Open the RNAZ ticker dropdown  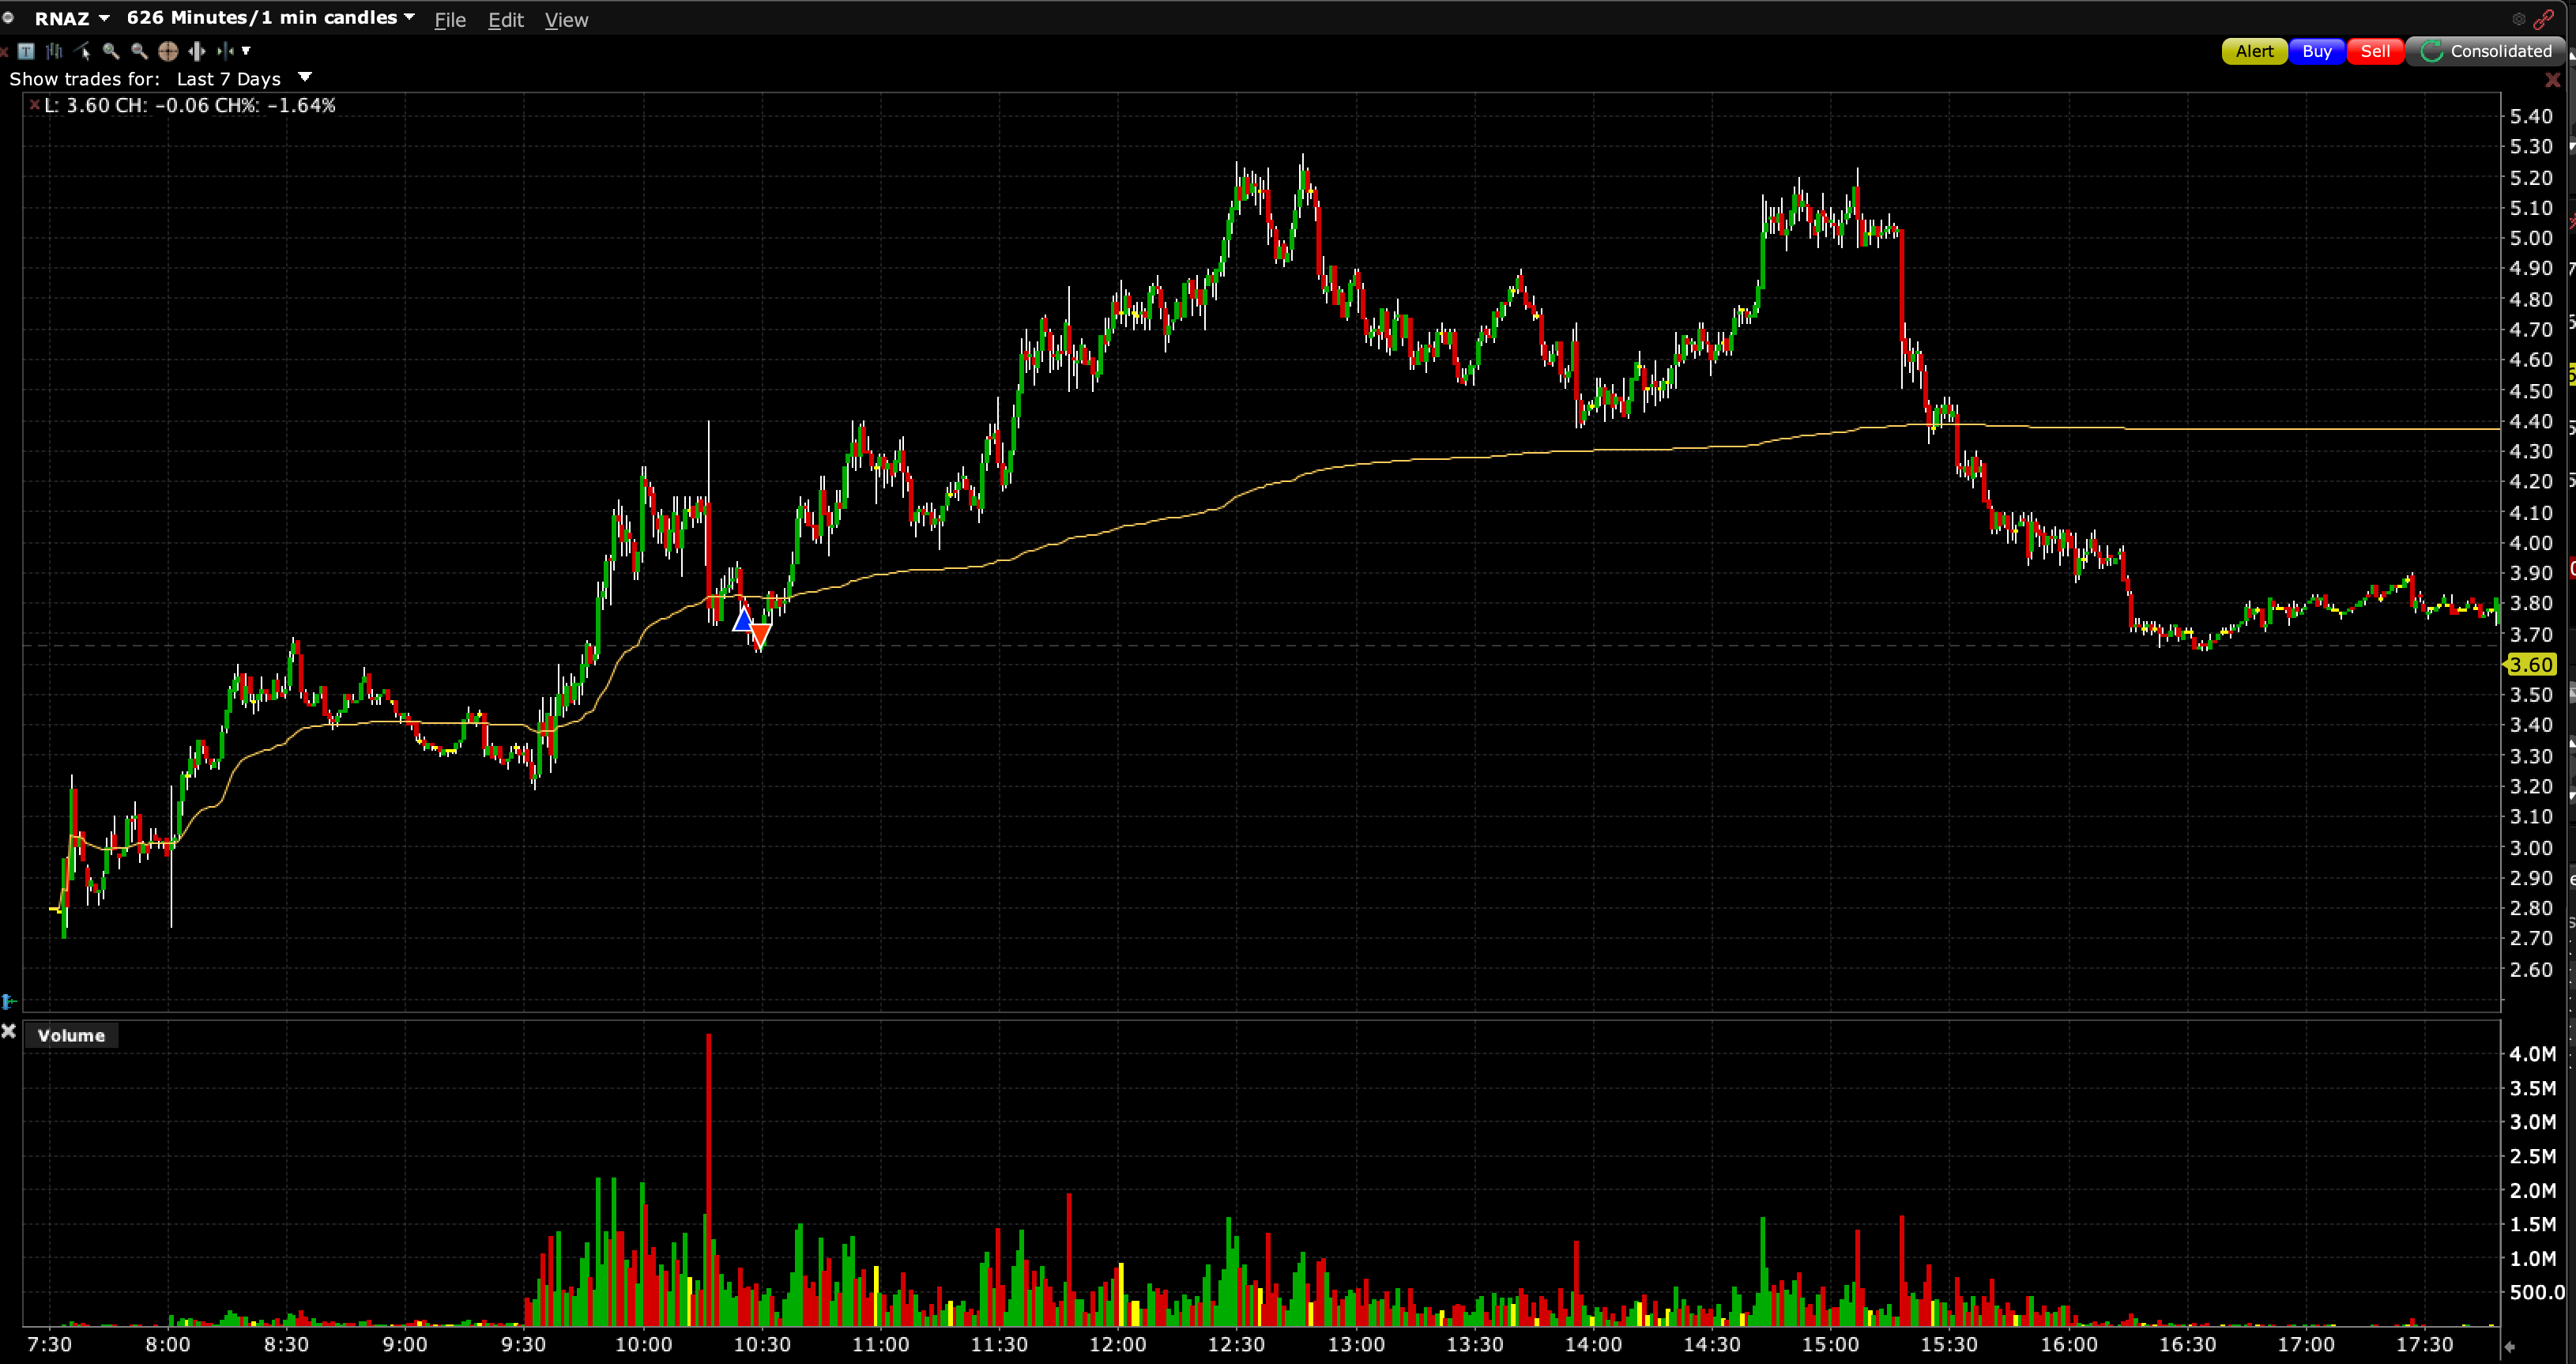(104, 18)
